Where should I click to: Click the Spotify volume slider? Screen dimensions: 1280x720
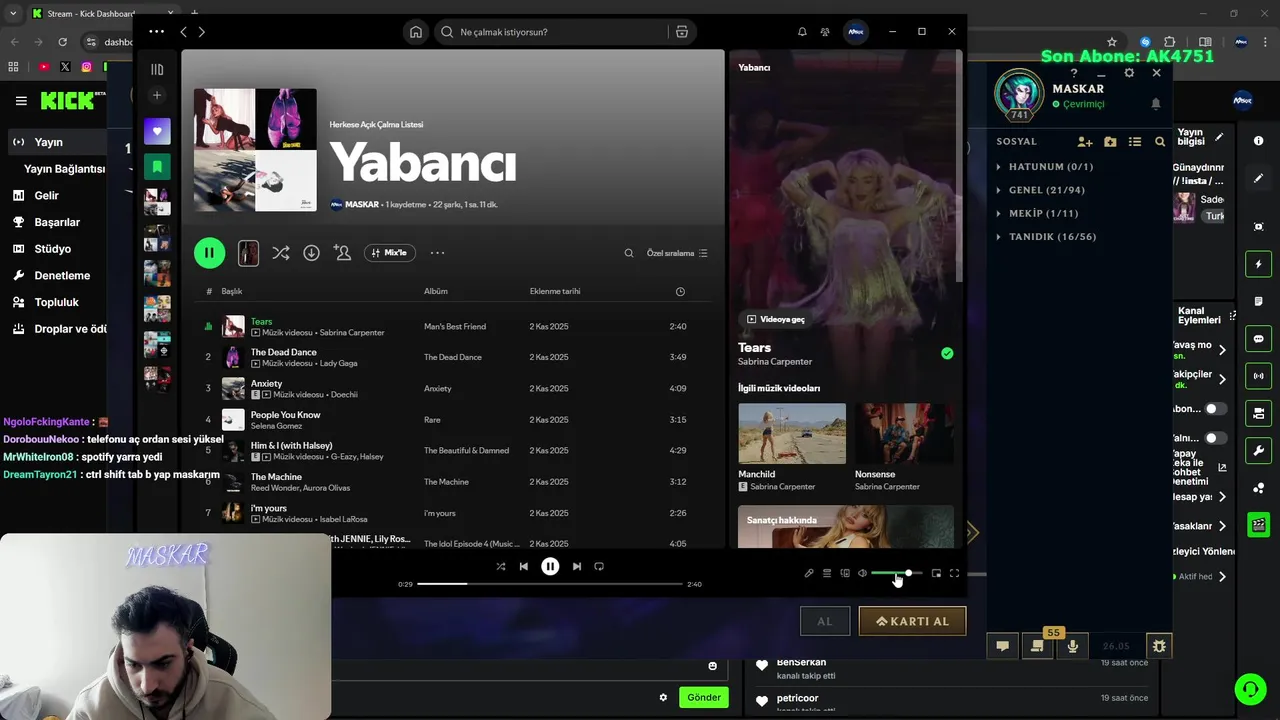pyautogui.click(x=896, y=573)
